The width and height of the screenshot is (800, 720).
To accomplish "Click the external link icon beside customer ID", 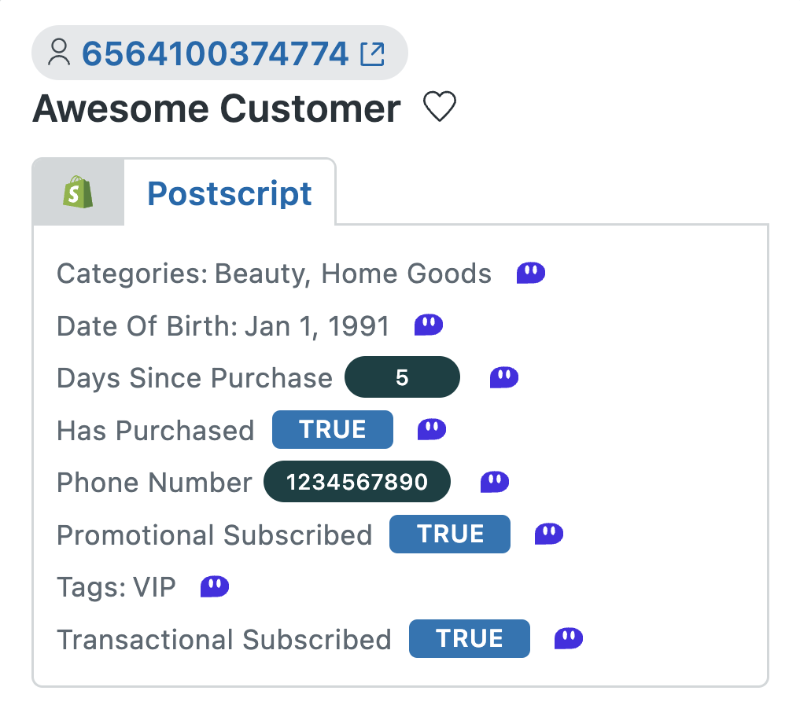I will [x=372, y=54].
